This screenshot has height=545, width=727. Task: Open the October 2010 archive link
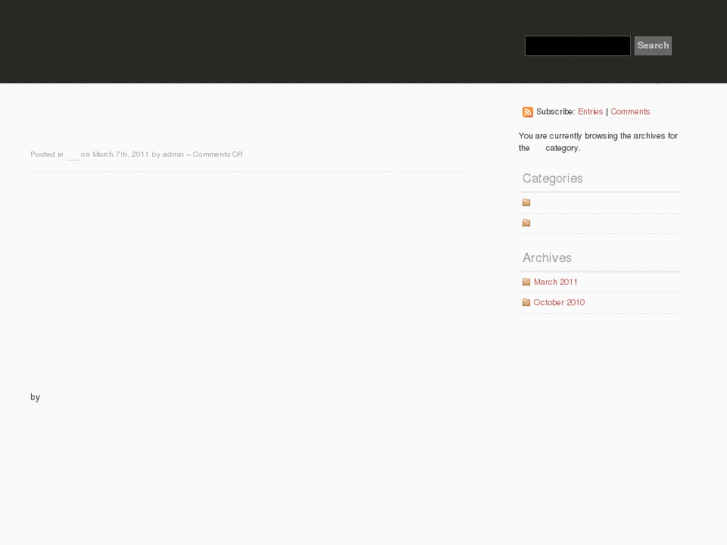(x=559, y=302)
